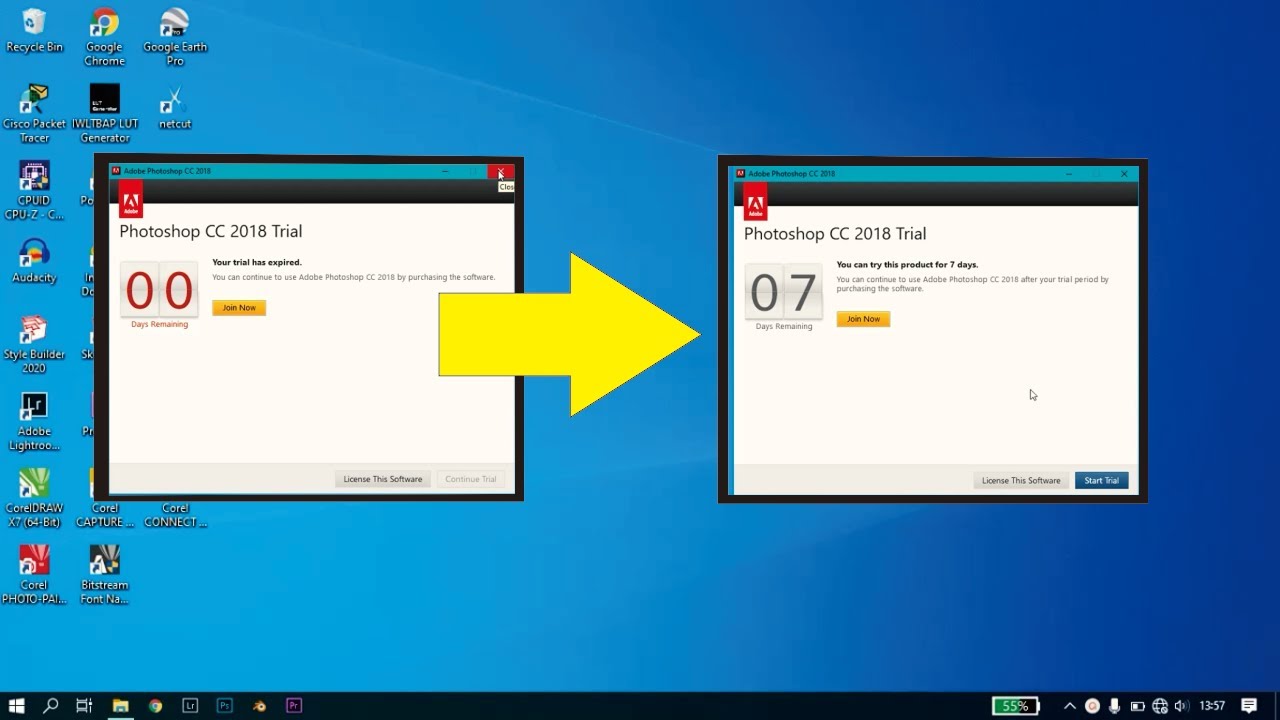Click License This Software beside Start Trial
Viewport: 1280px width, 720px height.
(1021, 480)
